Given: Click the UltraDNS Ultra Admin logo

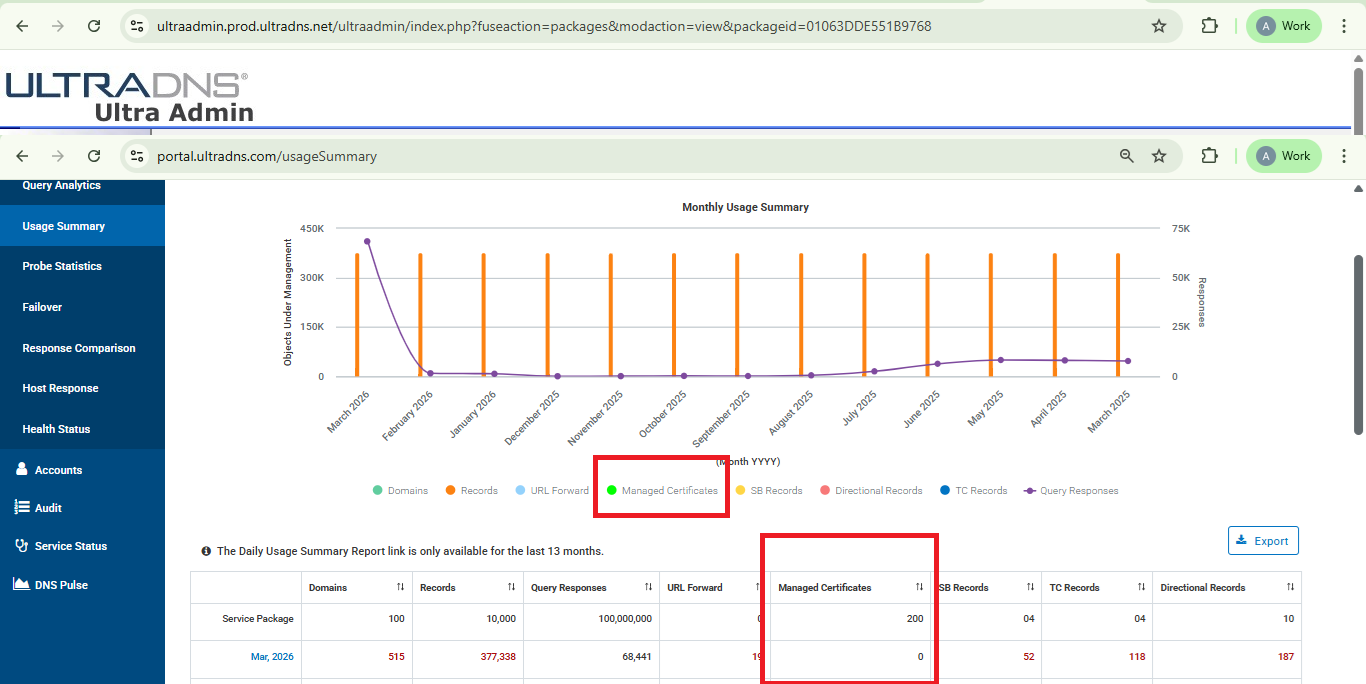Looking at the screenshot, I should (129, 97).
